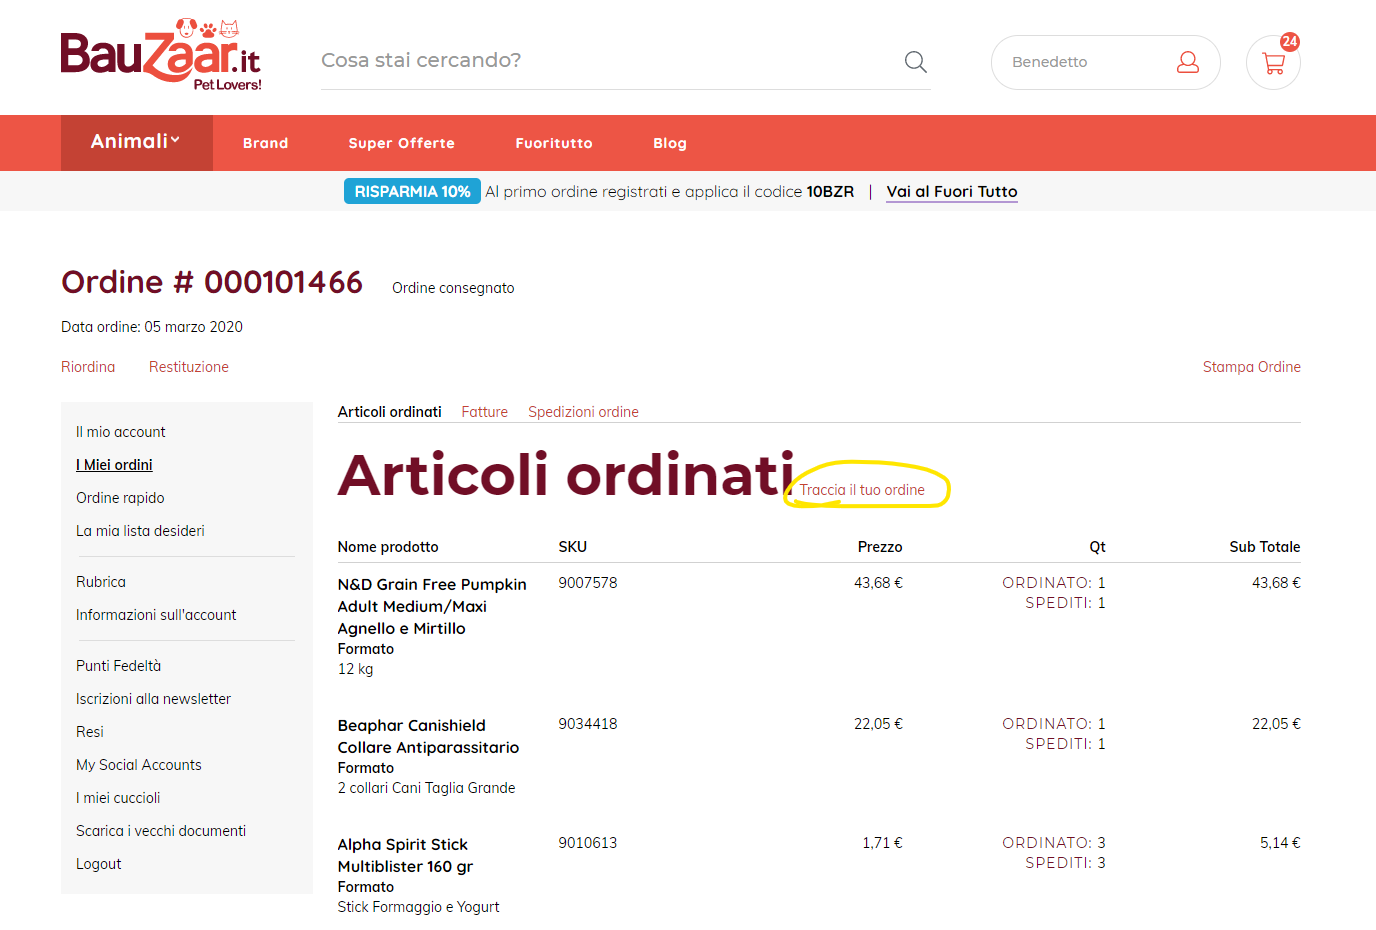This screenshot has height=930, width=1376.
Task: Click Stampa Ordine to print
Action: [x=1251, y=367]
